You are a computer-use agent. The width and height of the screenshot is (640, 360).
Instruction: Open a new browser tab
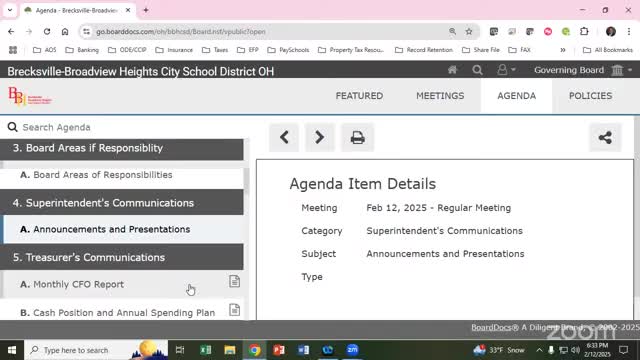[146, 10]
